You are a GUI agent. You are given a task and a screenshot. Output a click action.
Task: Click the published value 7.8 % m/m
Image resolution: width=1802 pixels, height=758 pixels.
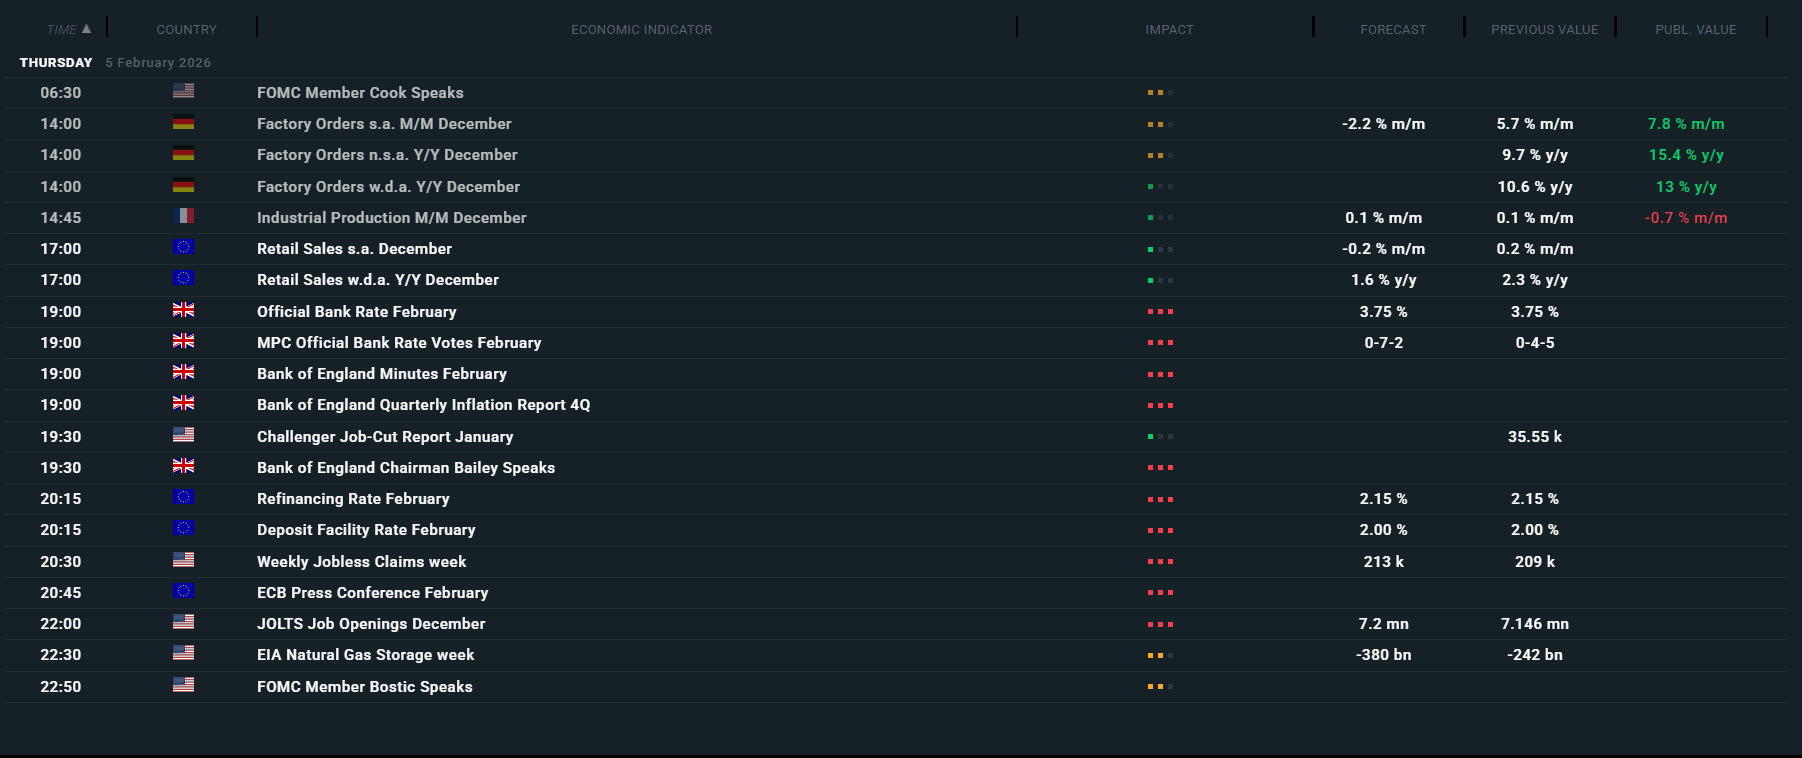[1686, 124]
